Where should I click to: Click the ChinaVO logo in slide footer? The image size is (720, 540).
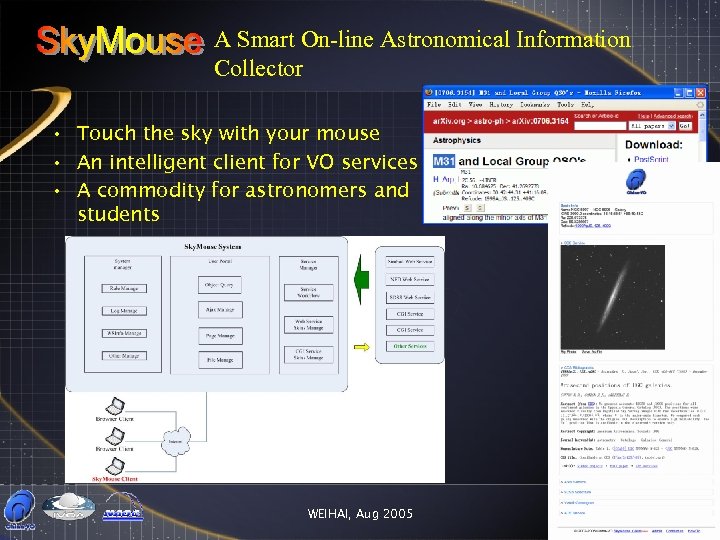pos(20,510)
